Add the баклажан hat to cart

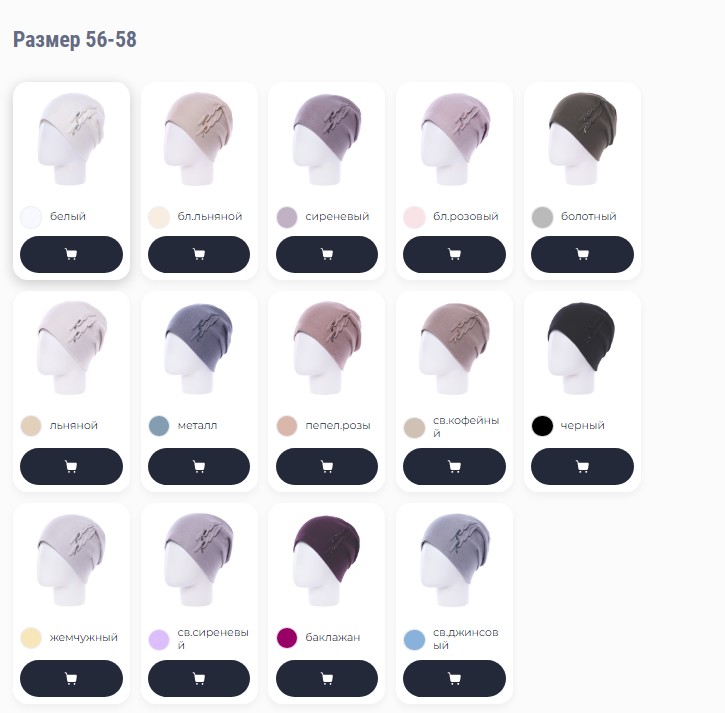327,678
